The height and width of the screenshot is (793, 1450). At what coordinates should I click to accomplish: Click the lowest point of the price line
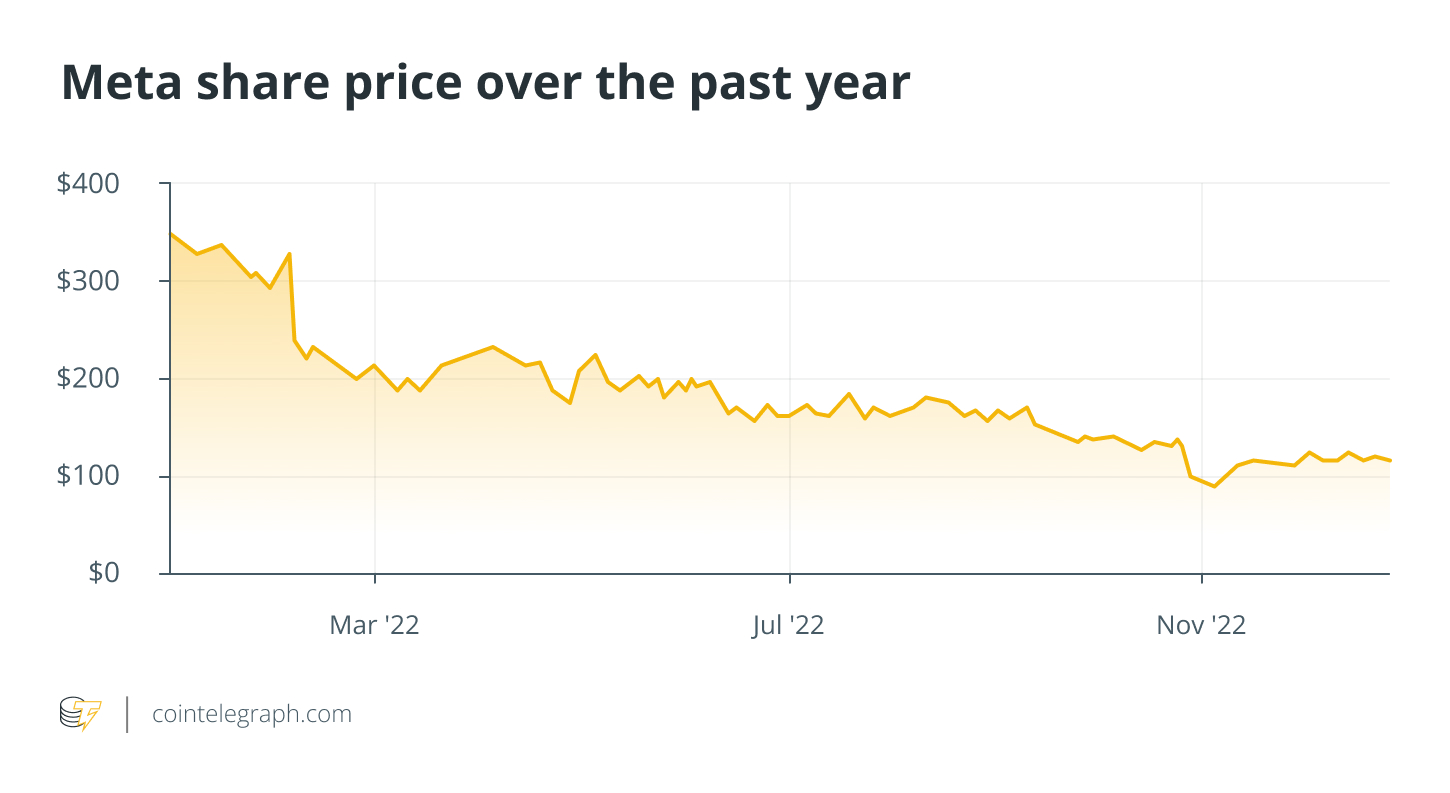click(1214, 486)
